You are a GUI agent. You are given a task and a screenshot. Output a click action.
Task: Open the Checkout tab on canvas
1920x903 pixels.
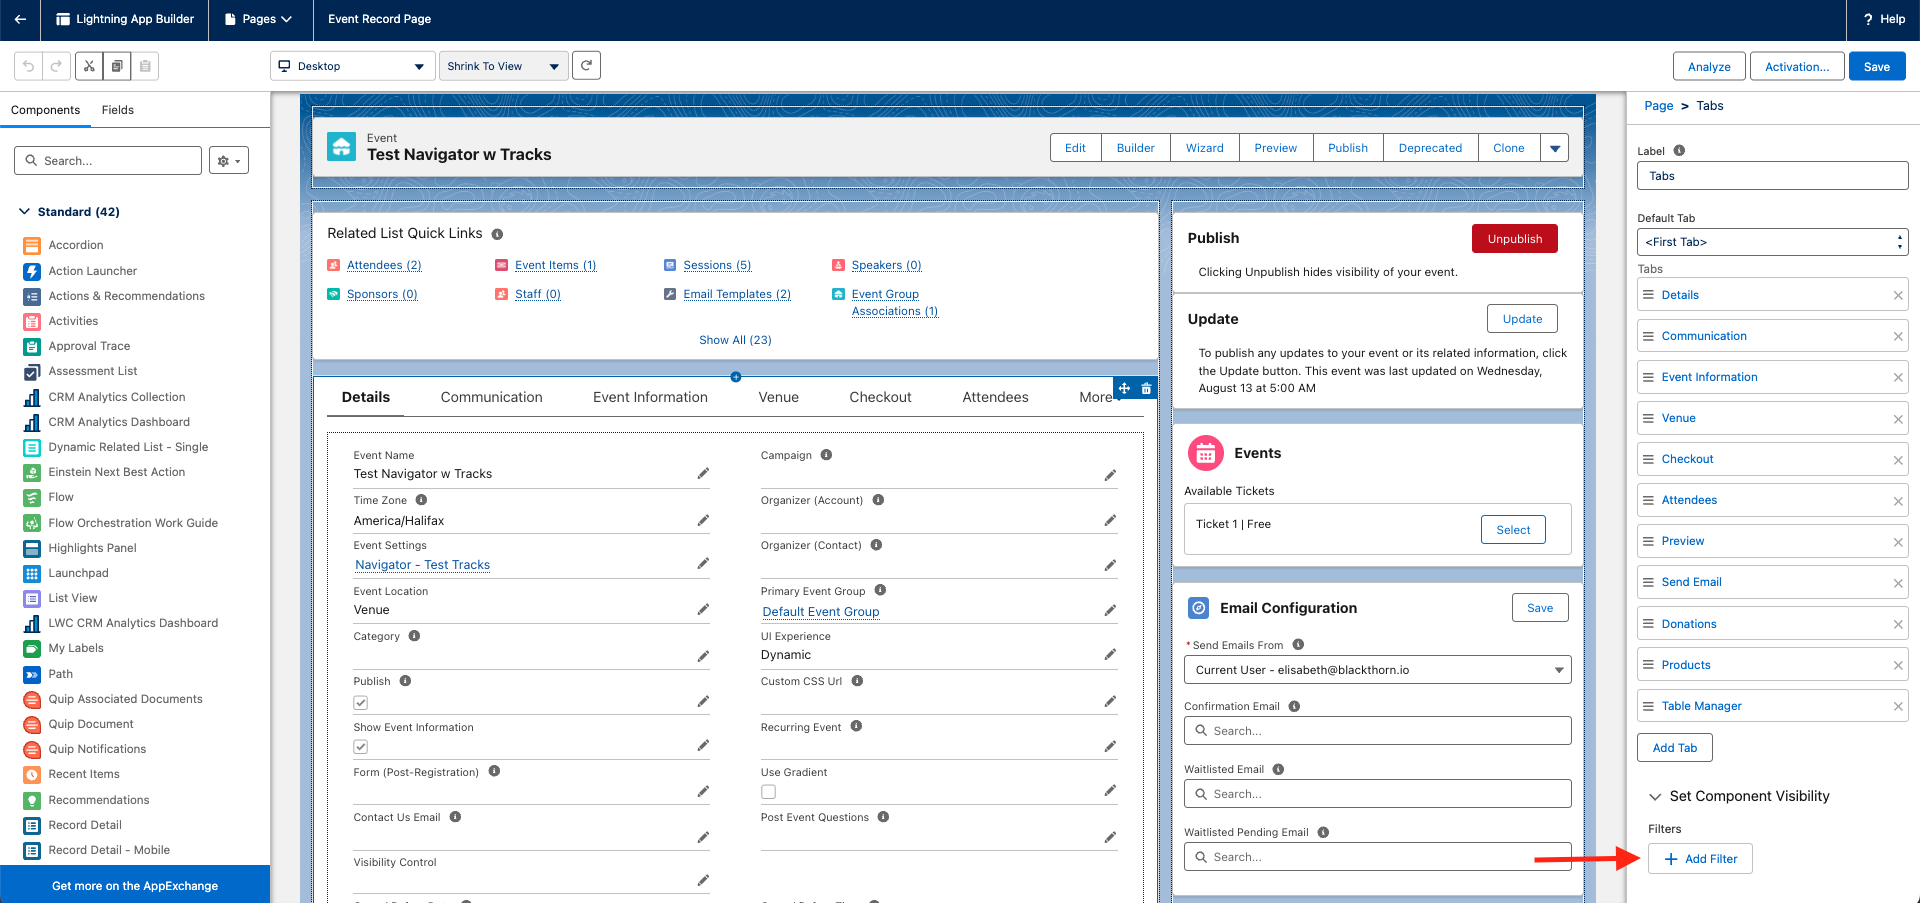click(880, 397)
